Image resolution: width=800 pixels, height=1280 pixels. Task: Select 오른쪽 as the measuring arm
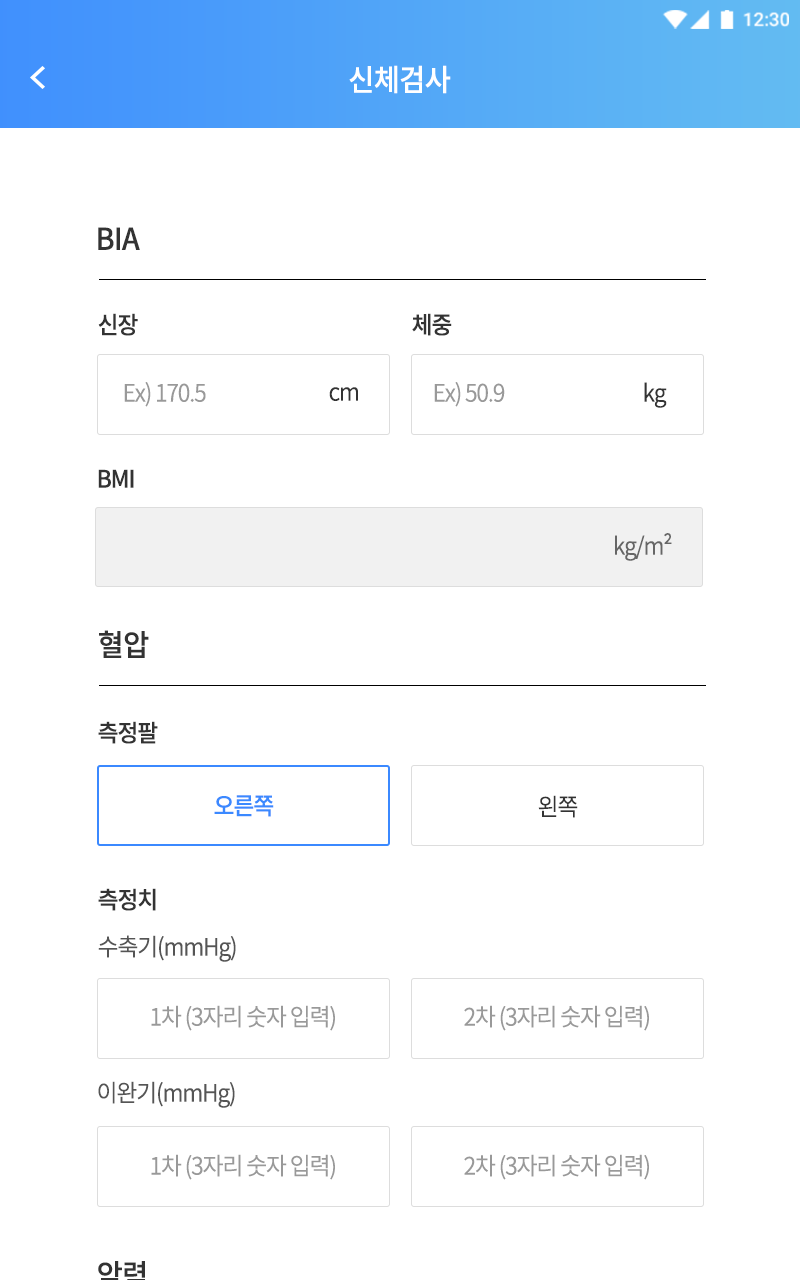[243, 806]
